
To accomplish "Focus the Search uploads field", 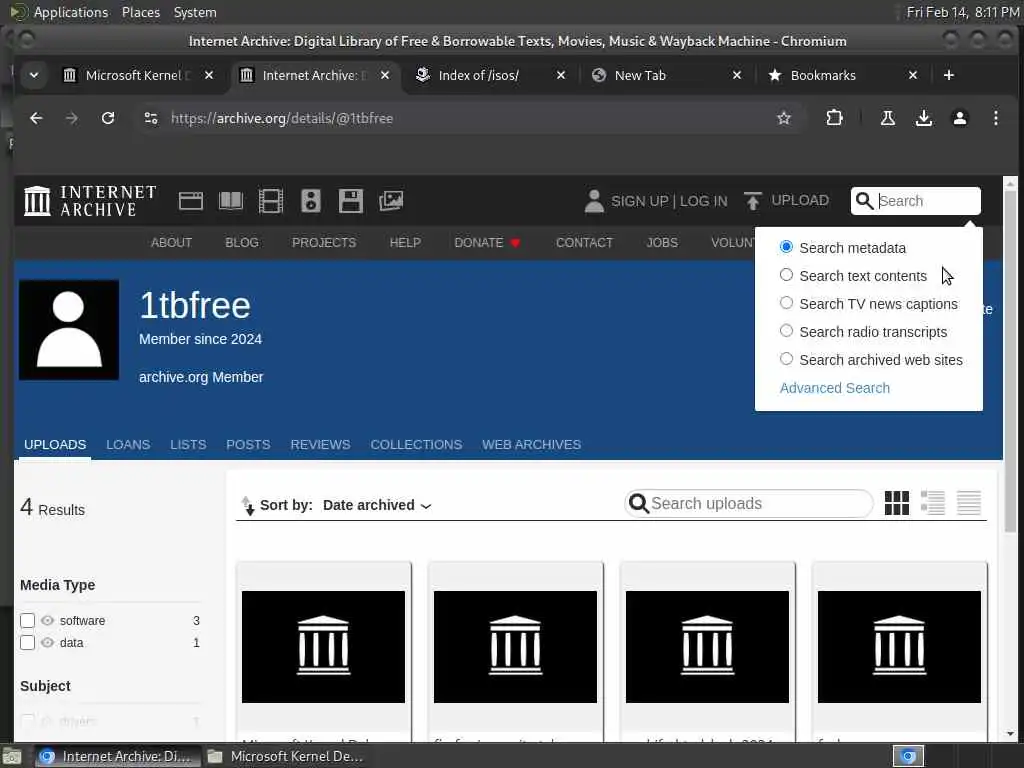I will click(x=748, y=504).
